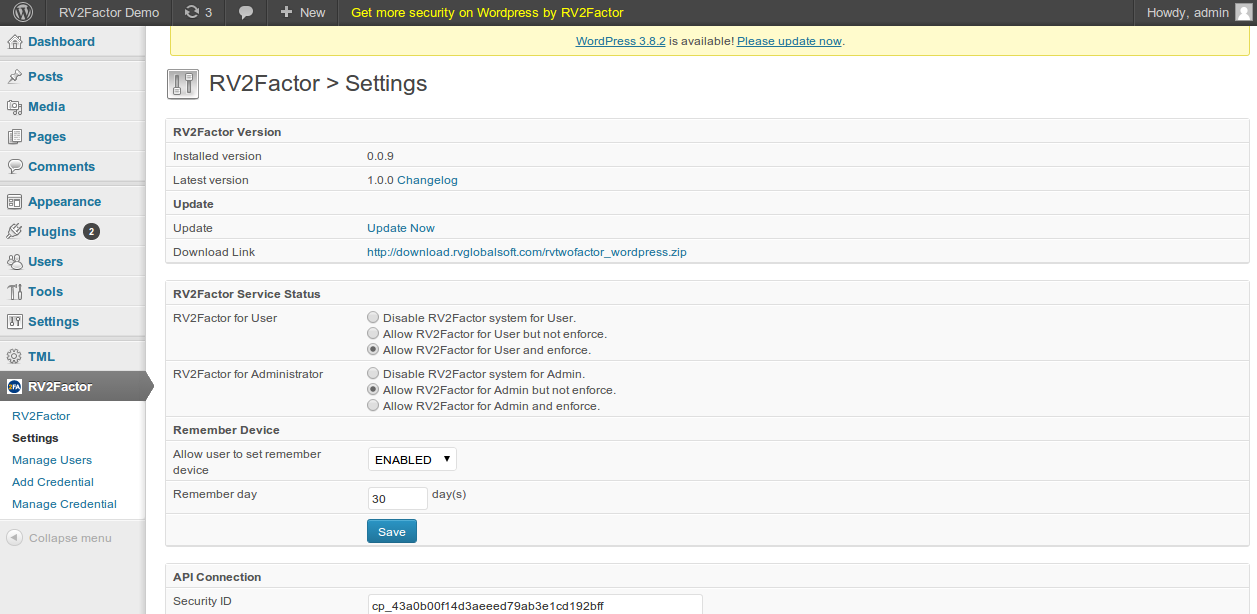Click the Collapse menu label
The height and width of the screenshot is (614, 1257).
pyautogui.click(x=70, y=538)
